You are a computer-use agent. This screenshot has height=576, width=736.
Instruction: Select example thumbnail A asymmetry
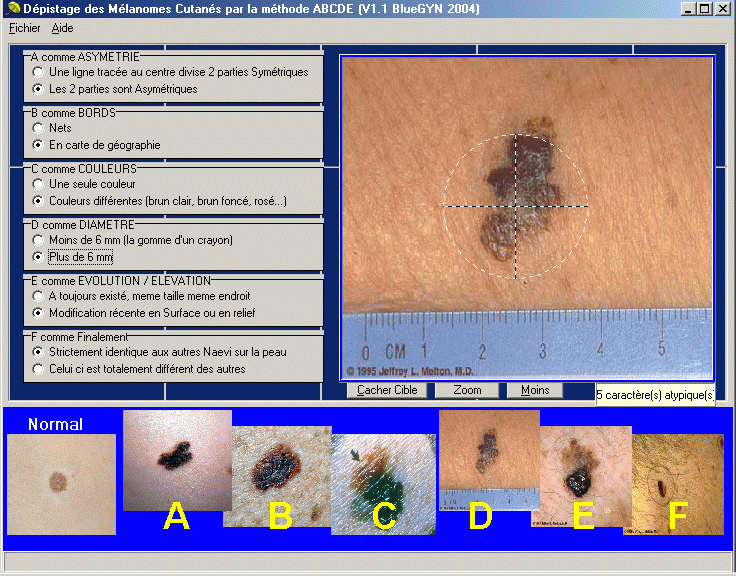[177, 460]
